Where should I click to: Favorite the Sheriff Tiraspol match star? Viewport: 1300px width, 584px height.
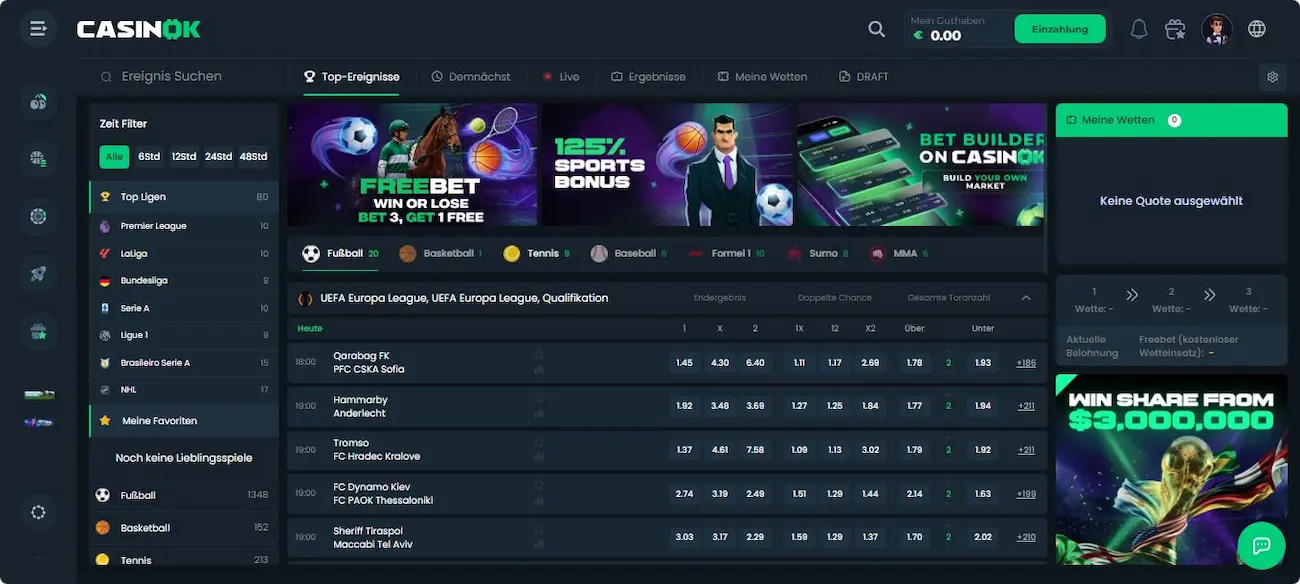tap(539, 529)
